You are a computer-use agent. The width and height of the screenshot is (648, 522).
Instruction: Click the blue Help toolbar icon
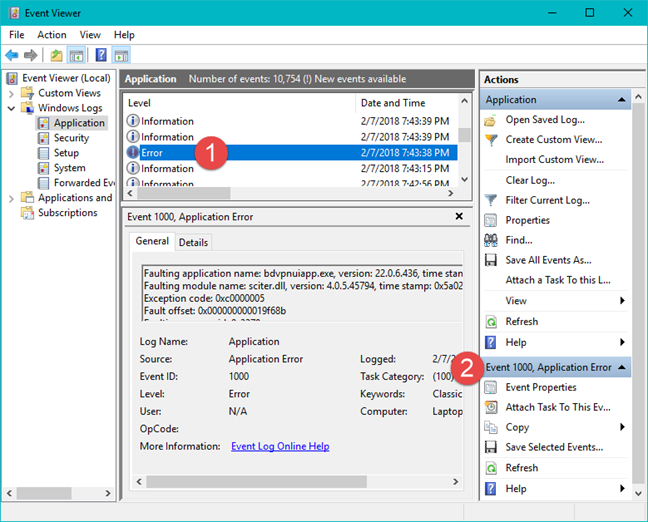point(101,55)
